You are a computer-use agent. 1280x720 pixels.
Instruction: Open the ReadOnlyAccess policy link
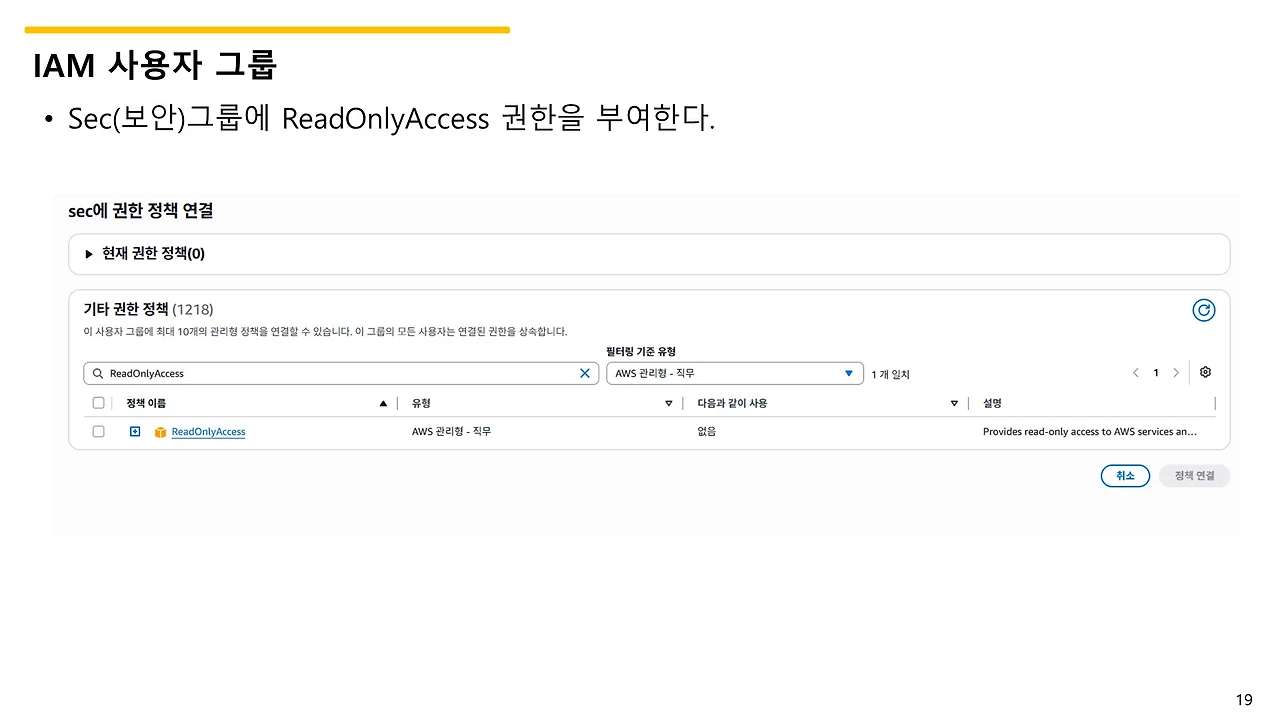click(x=208, y=432)
